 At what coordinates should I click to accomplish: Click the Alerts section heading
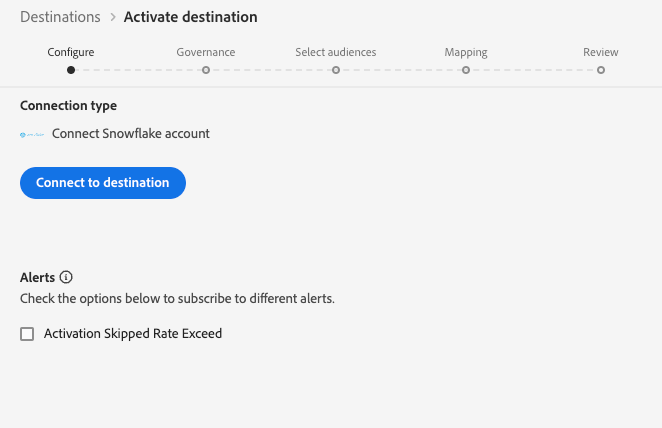pos(37,277)
